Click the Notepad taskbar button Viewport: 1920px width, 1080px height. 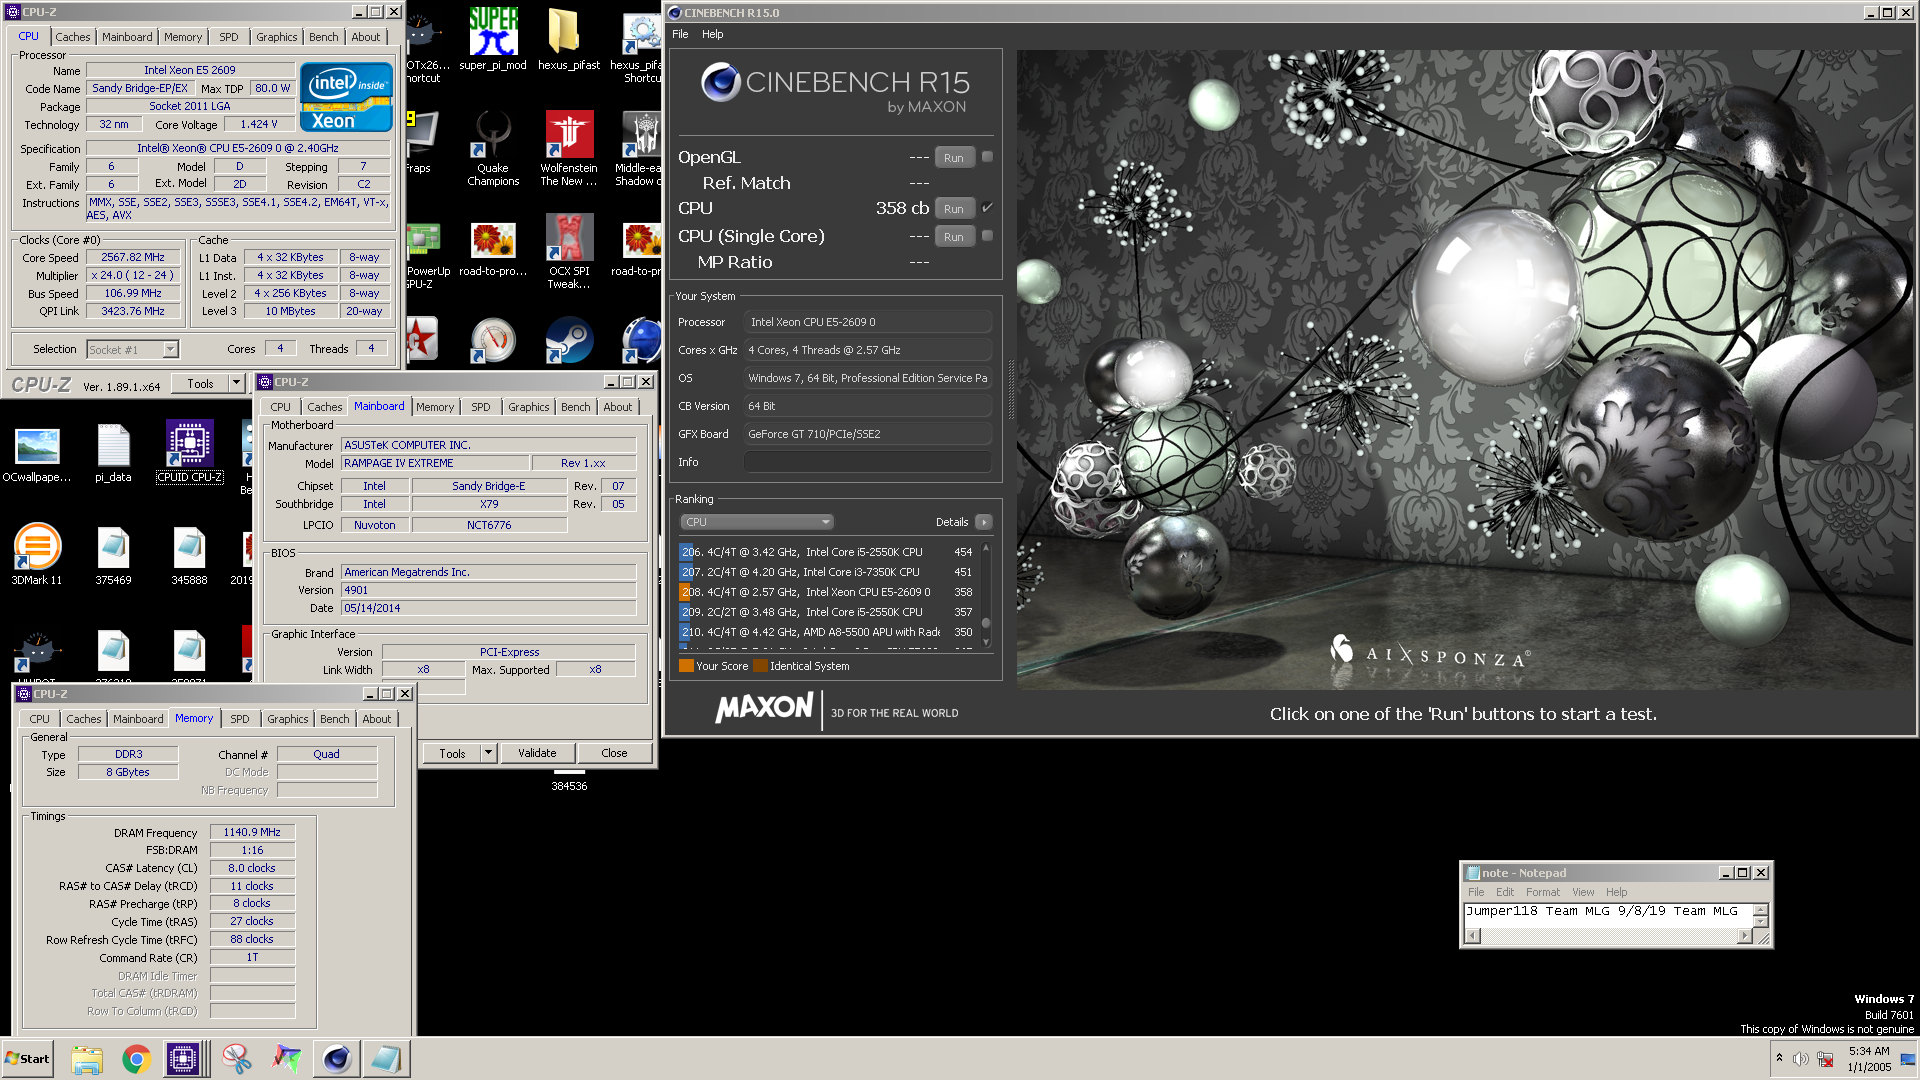pos(386,1059)
